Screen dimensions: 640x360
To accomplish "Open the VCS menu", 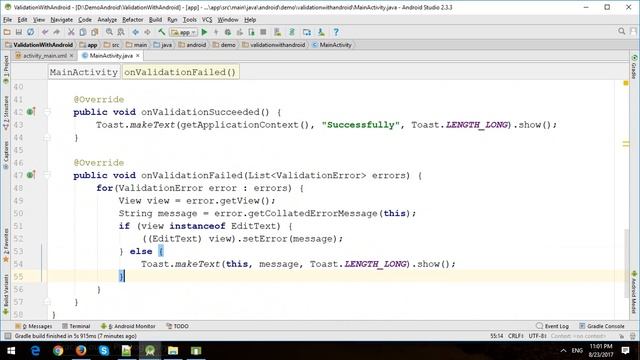I will [x=207, y=20].
